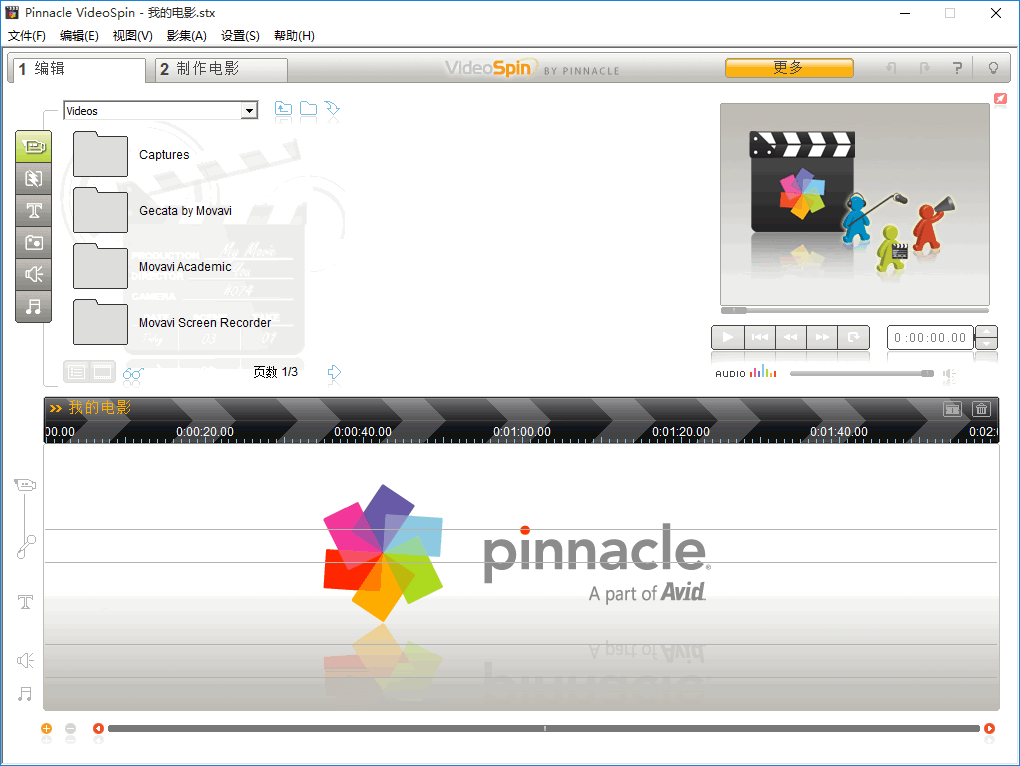Image resolution: width=1020 pixels, height=766 pixels.
Task: Switch album to details list view
Action: 76,372
